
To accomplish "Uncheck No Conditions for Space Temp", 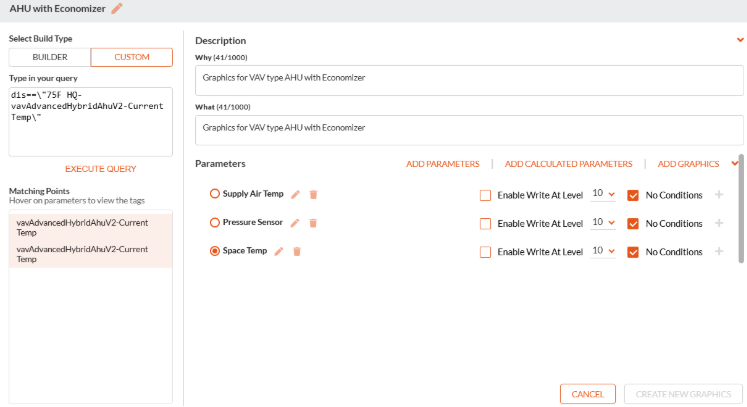I will (633, 252).
